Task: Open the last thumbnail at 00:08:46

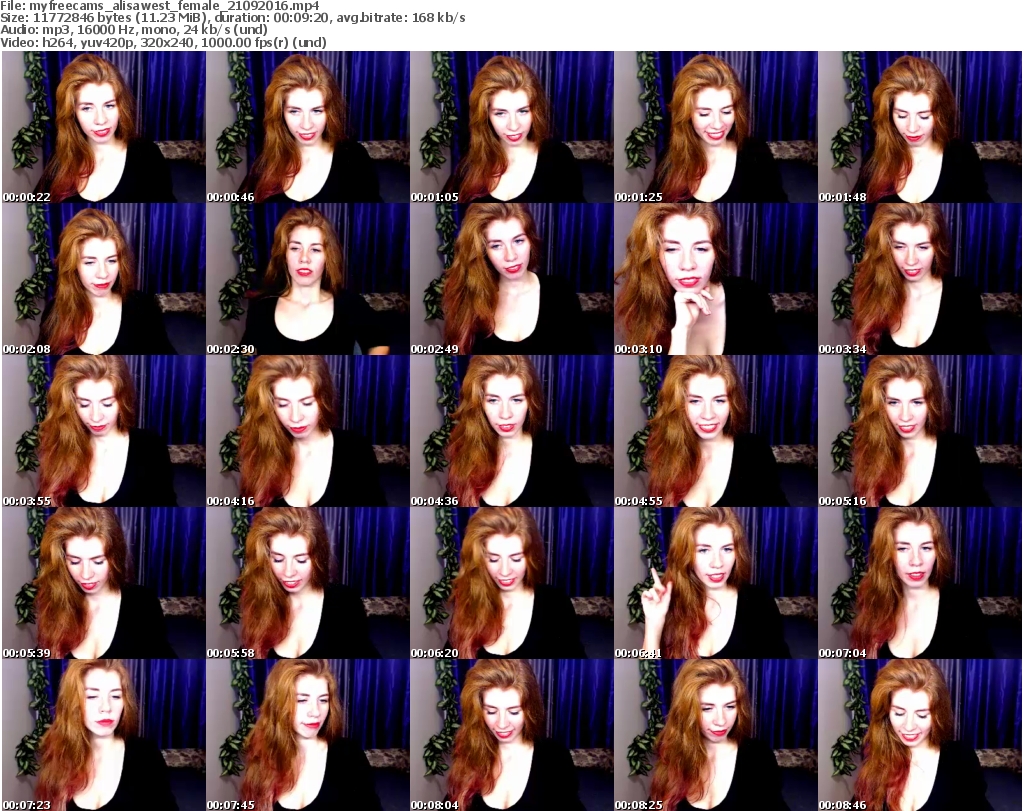Action: click(919, 735)
